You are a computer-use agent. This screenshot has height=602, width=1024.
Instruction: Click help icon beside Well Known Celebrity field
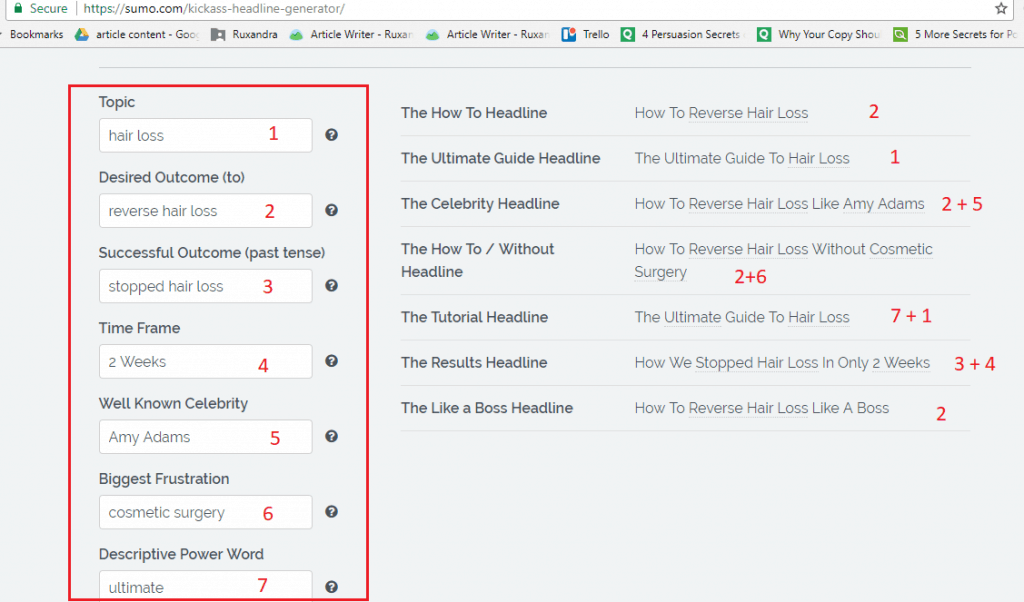click(331, 436)
